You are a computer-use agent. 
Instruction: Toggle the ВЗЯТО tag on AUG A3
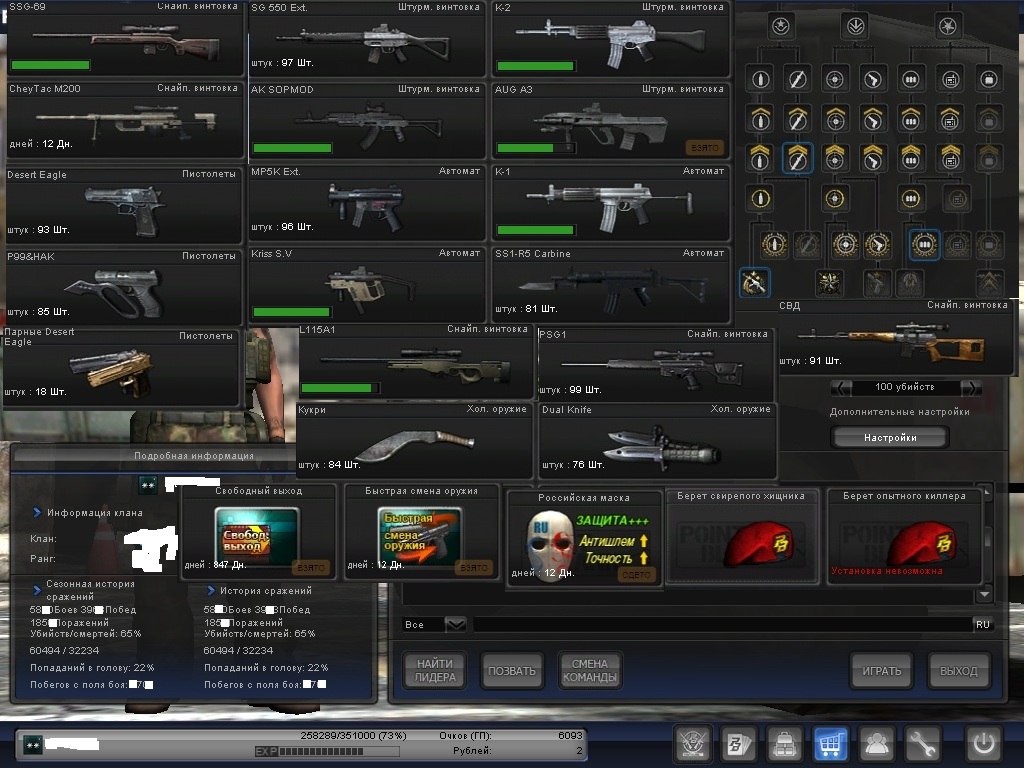[x=705, y=148]
